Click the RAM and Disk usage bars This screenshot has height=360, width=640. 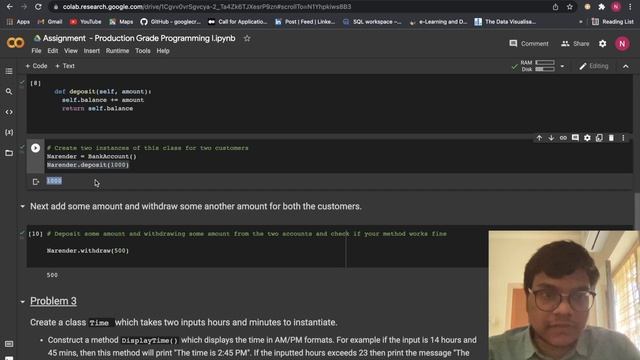(x=538, y=66)
